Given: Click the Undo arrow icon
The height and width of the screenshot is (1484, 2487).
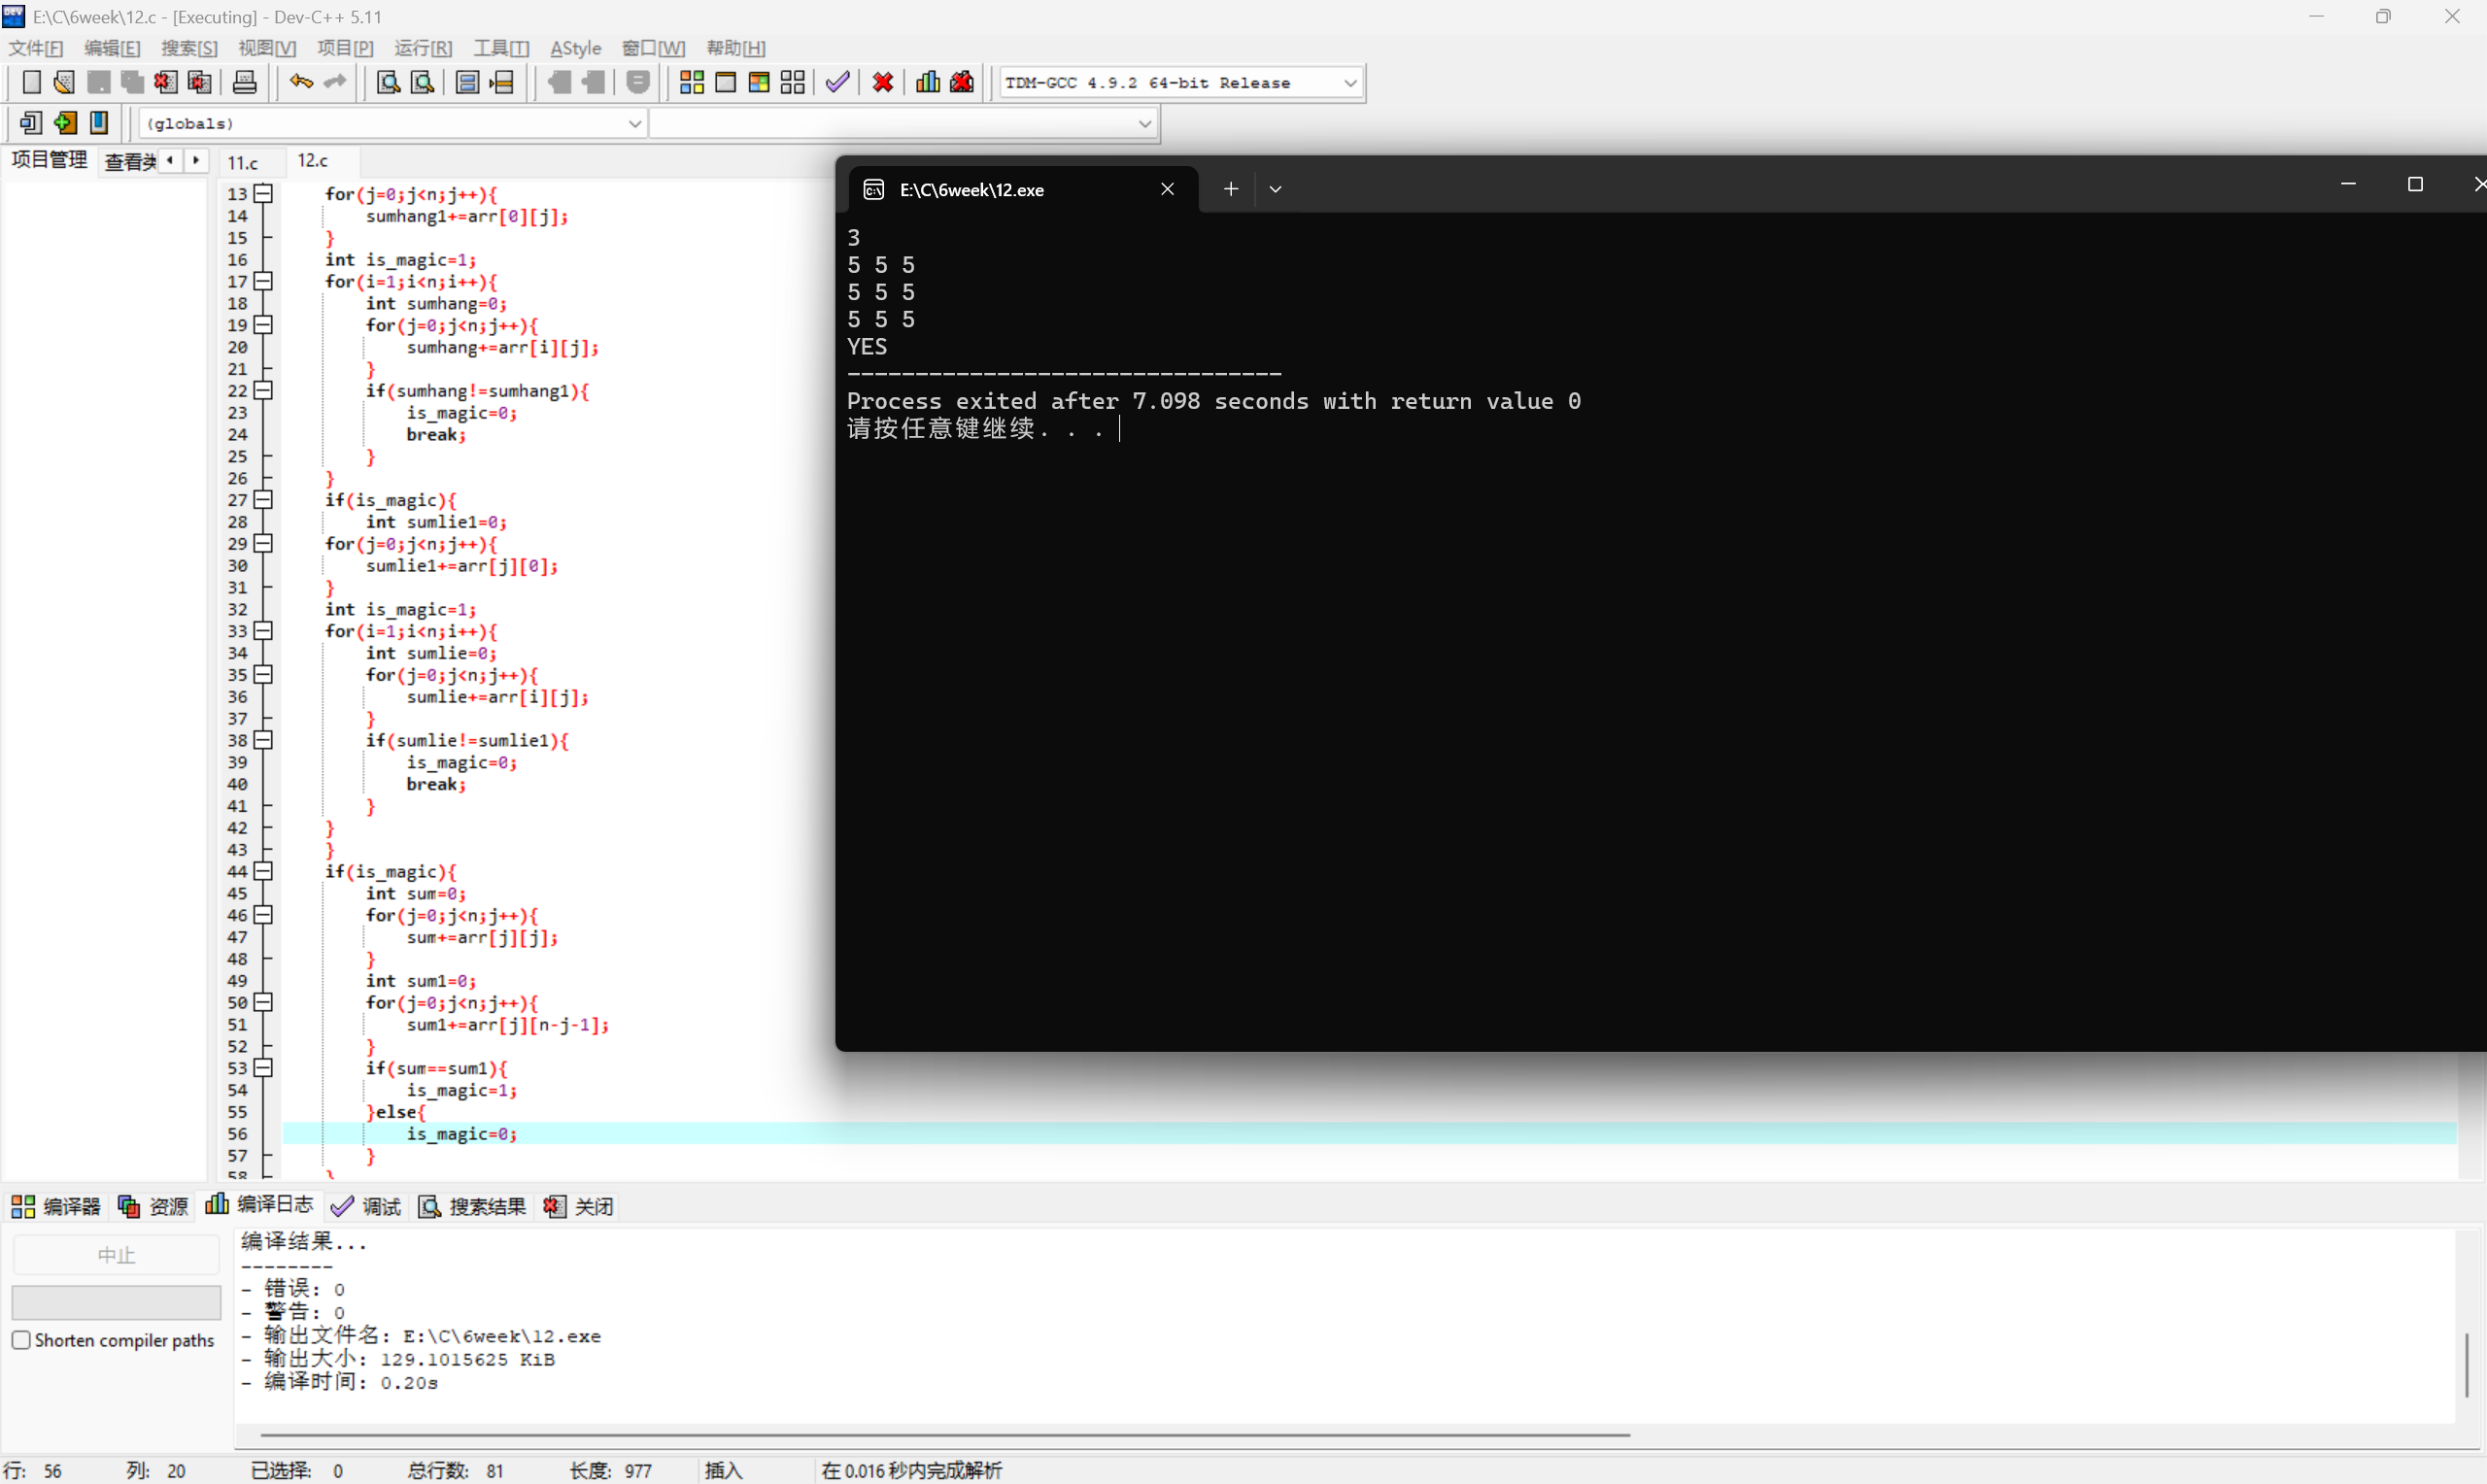Looking at the screenshot, I should click(300, 82).
